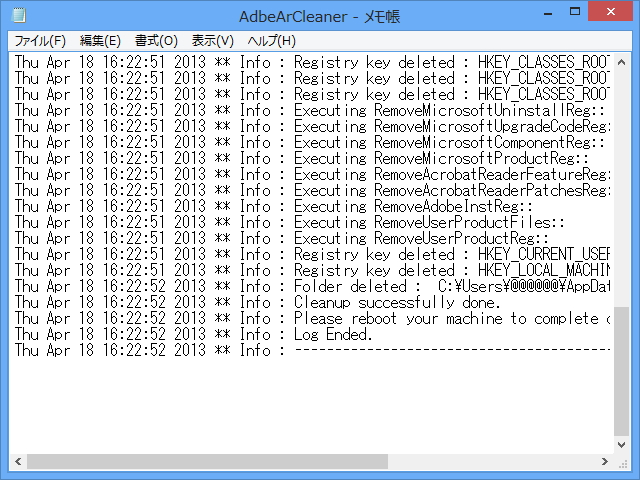Image resolution: width=640 pixels, height=480 pixels.
Task: Open the ヘルプ(H) menu
Action: tap(271, 41)
